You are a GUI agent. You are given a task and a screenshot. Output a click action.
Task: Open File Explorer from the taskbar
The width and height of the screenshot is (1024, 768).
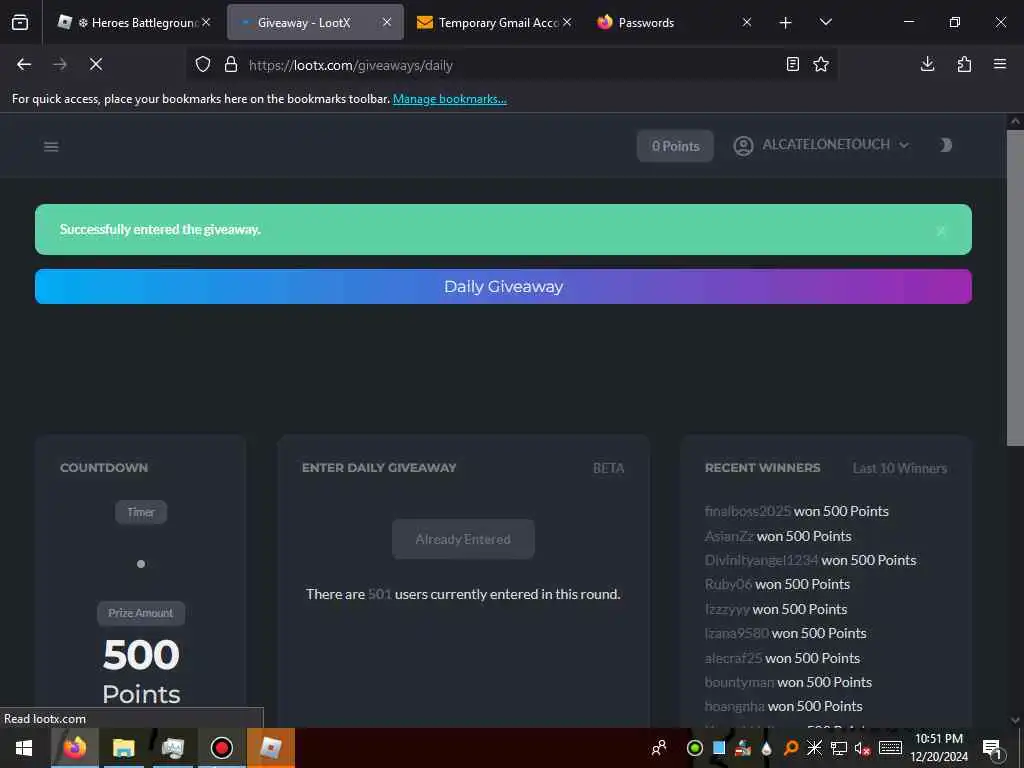pyautogui.click(x=123, y=748)
